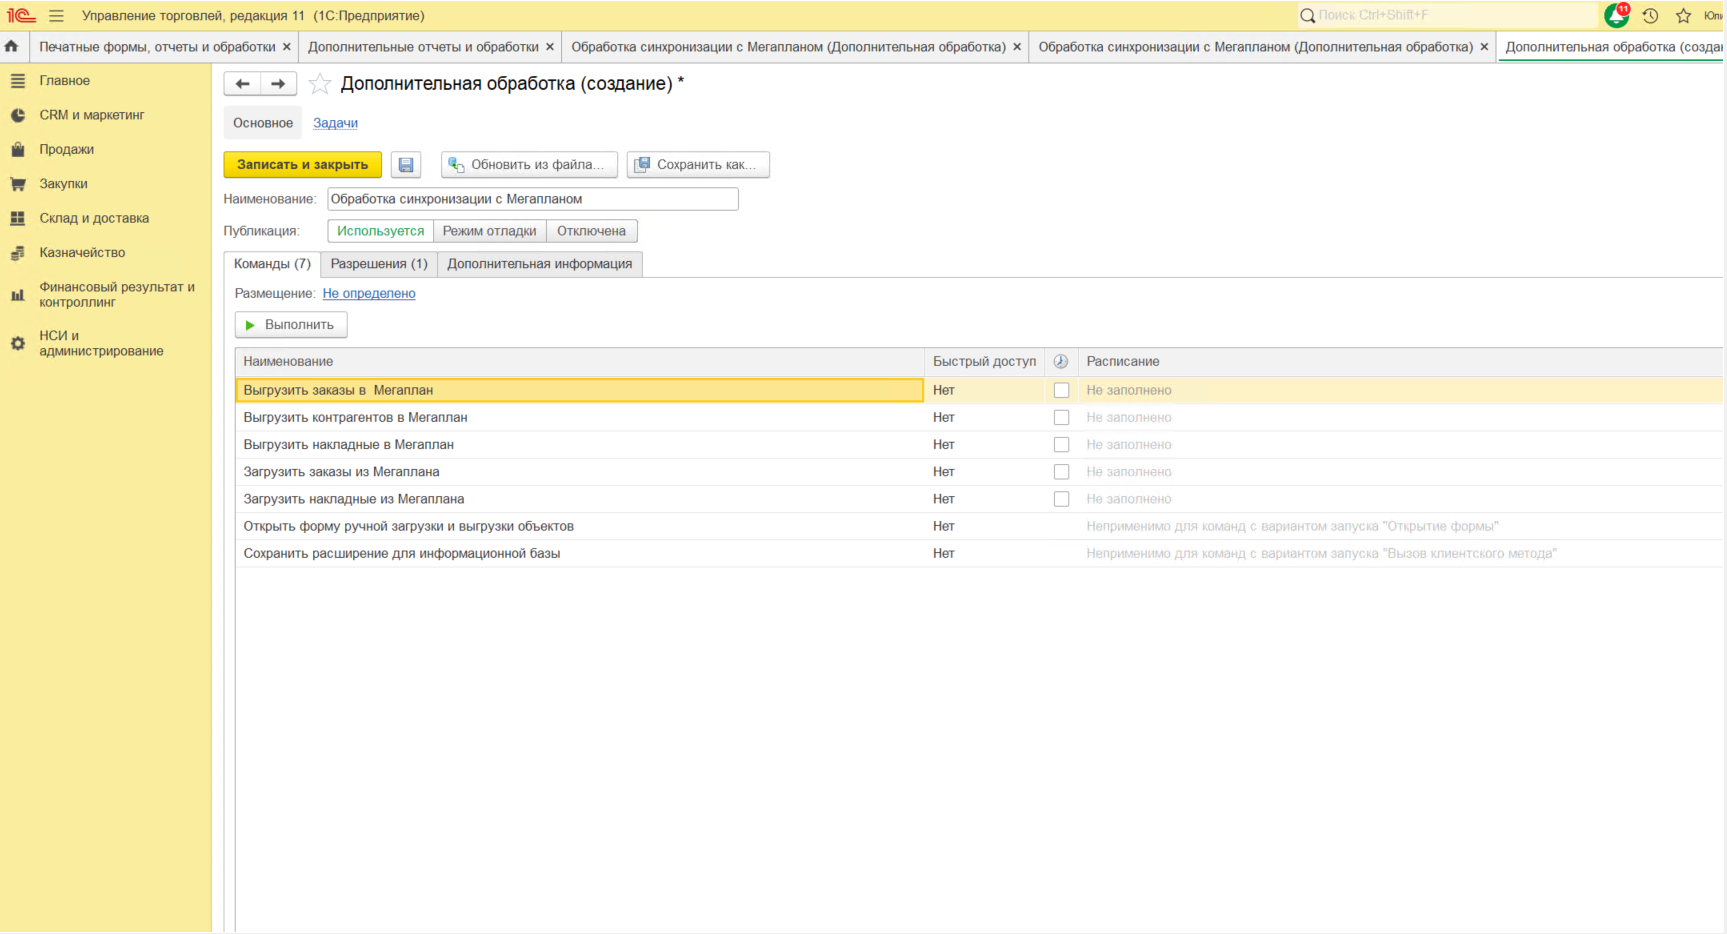This screenshot has width=1727, height=934.
Task: Select Основное navigation item
Action: click(263, 123)
